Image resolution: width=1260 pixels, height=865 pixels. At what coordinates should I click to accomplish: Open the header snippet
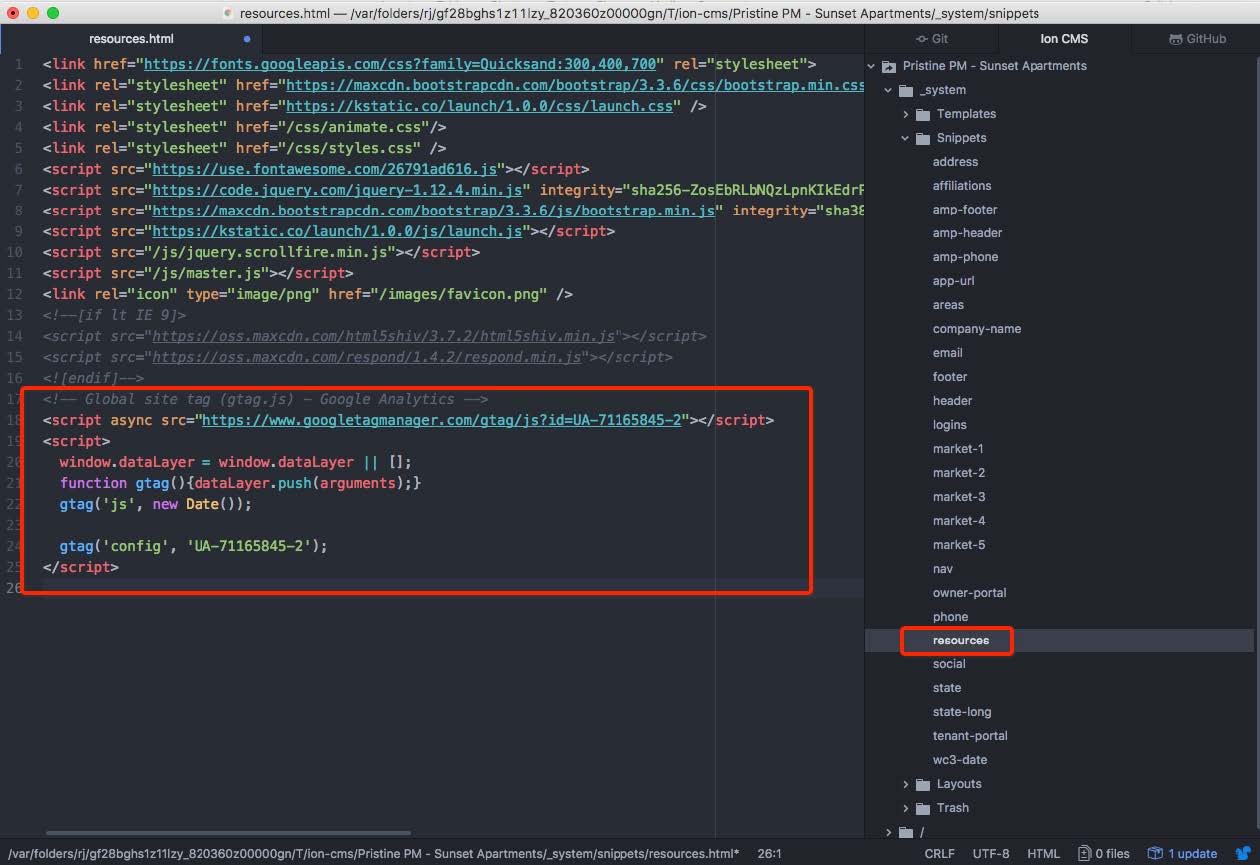tap(952, 401)
